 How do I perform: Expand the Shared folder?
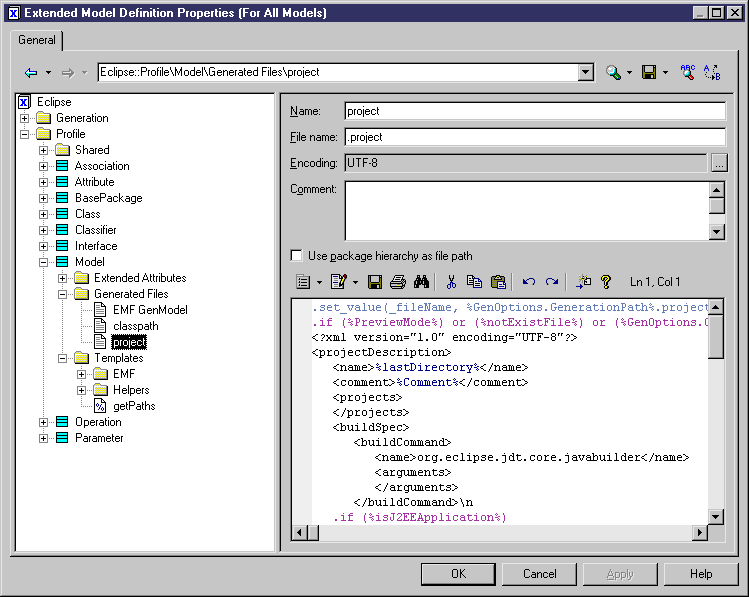pos(43,150)
